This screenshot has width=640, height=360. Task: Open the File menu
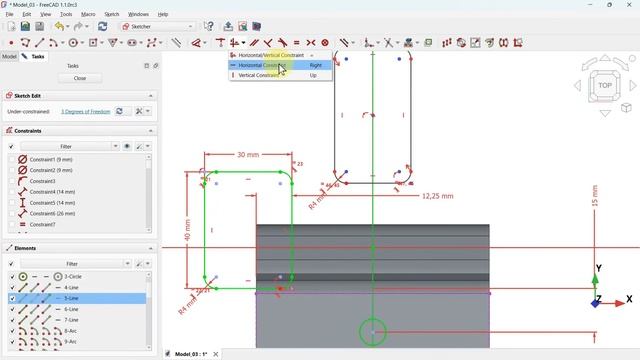[x=9, y=14]
